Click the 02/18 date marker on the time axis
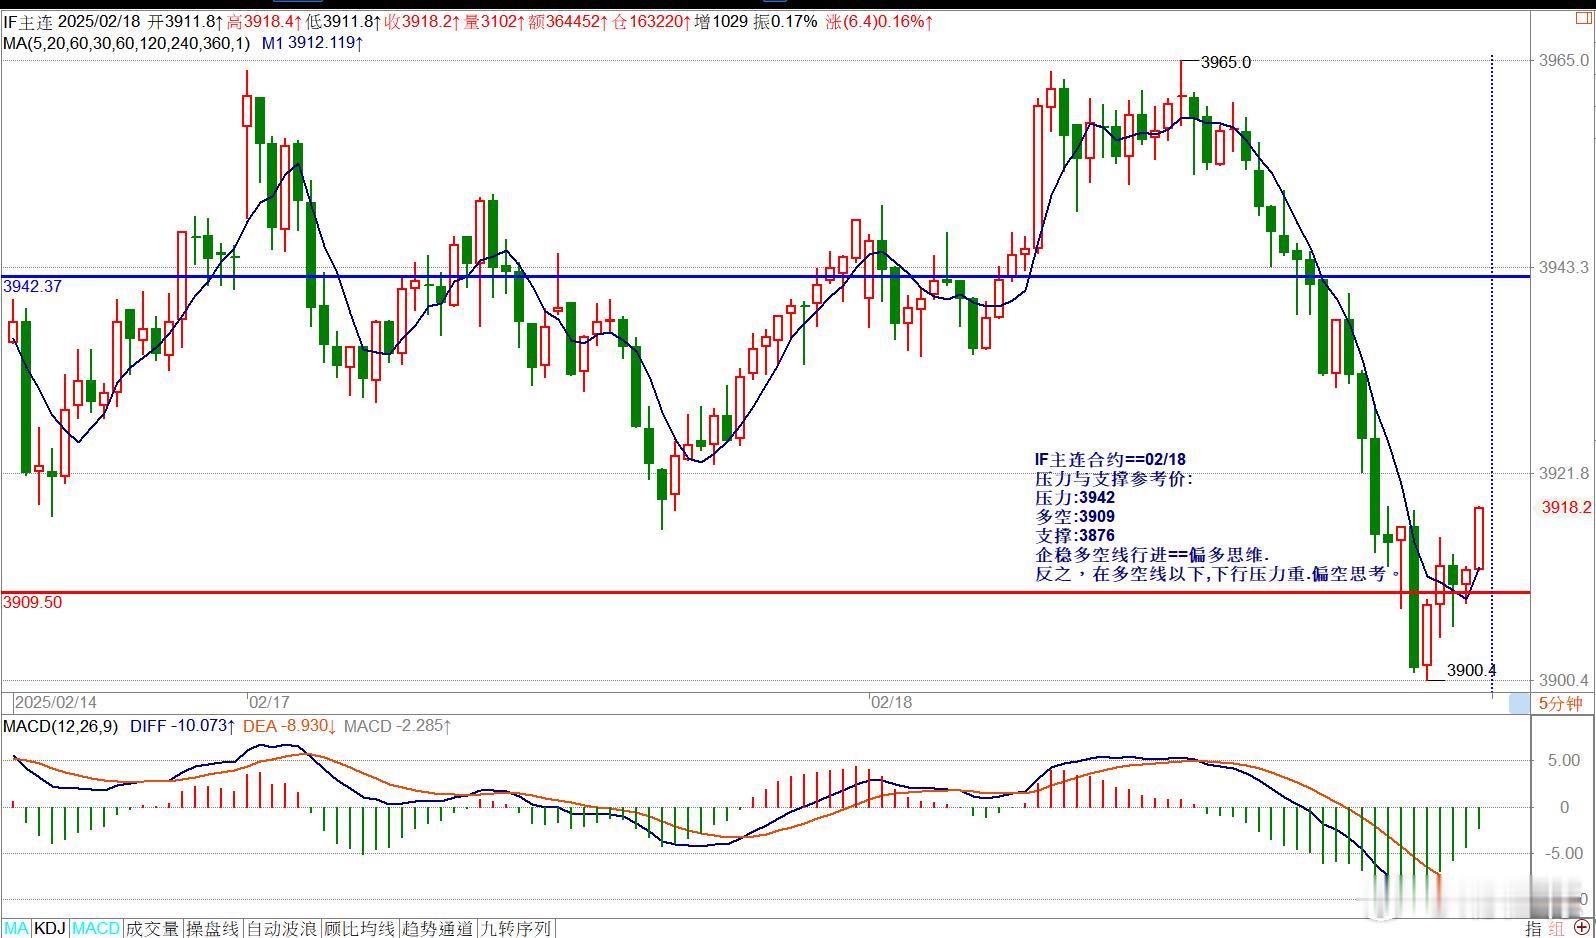 click(x=892, y=702)
